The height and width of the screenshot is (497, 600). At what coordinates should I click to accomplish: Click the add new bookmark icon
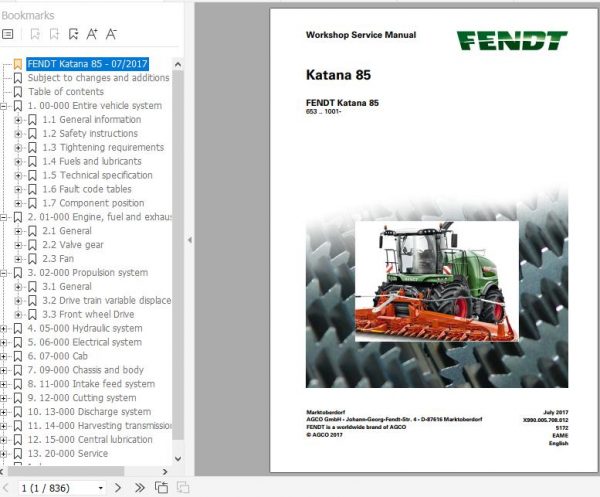click(54, 34)
